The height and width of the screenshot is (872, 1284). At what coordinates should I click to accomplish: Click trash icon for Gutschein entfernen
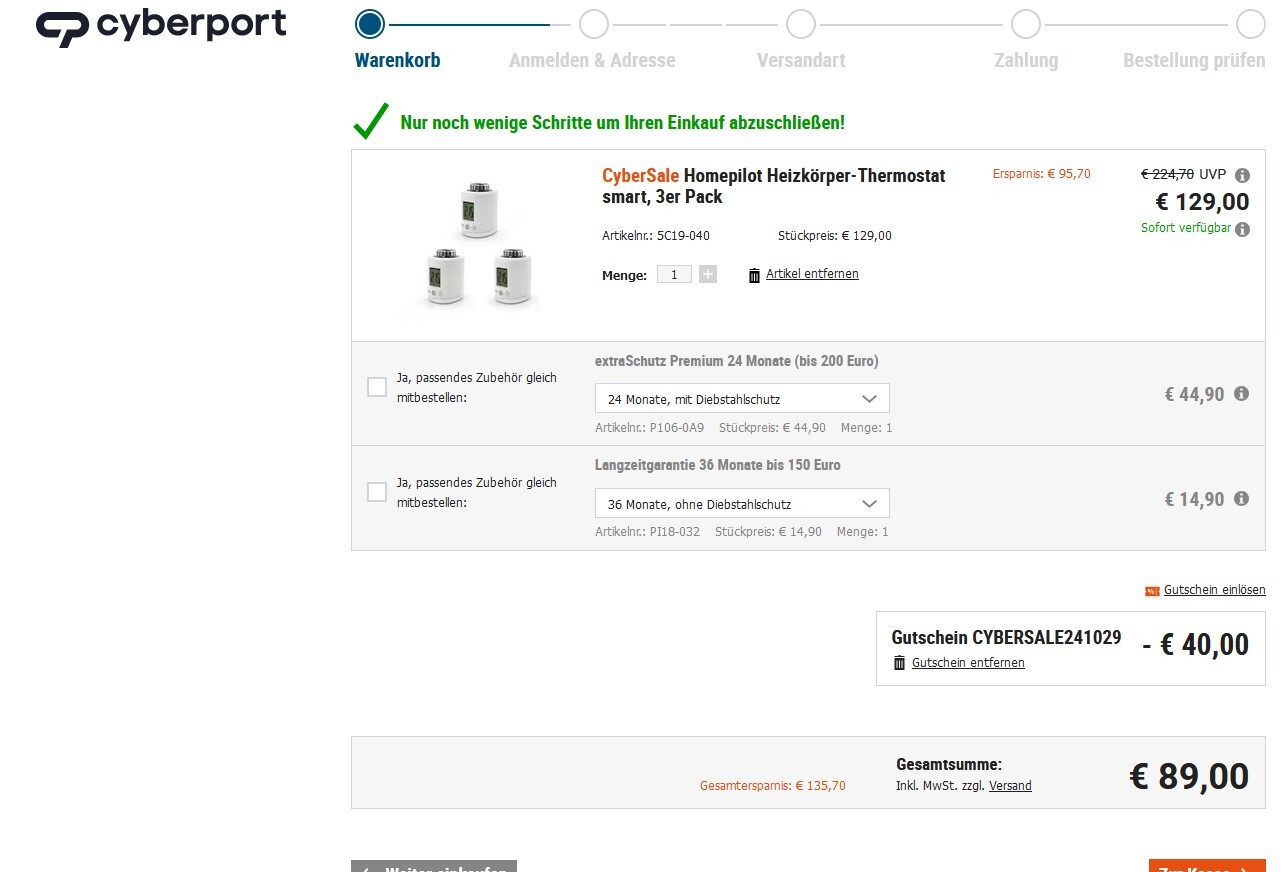[x=899, y=663]
